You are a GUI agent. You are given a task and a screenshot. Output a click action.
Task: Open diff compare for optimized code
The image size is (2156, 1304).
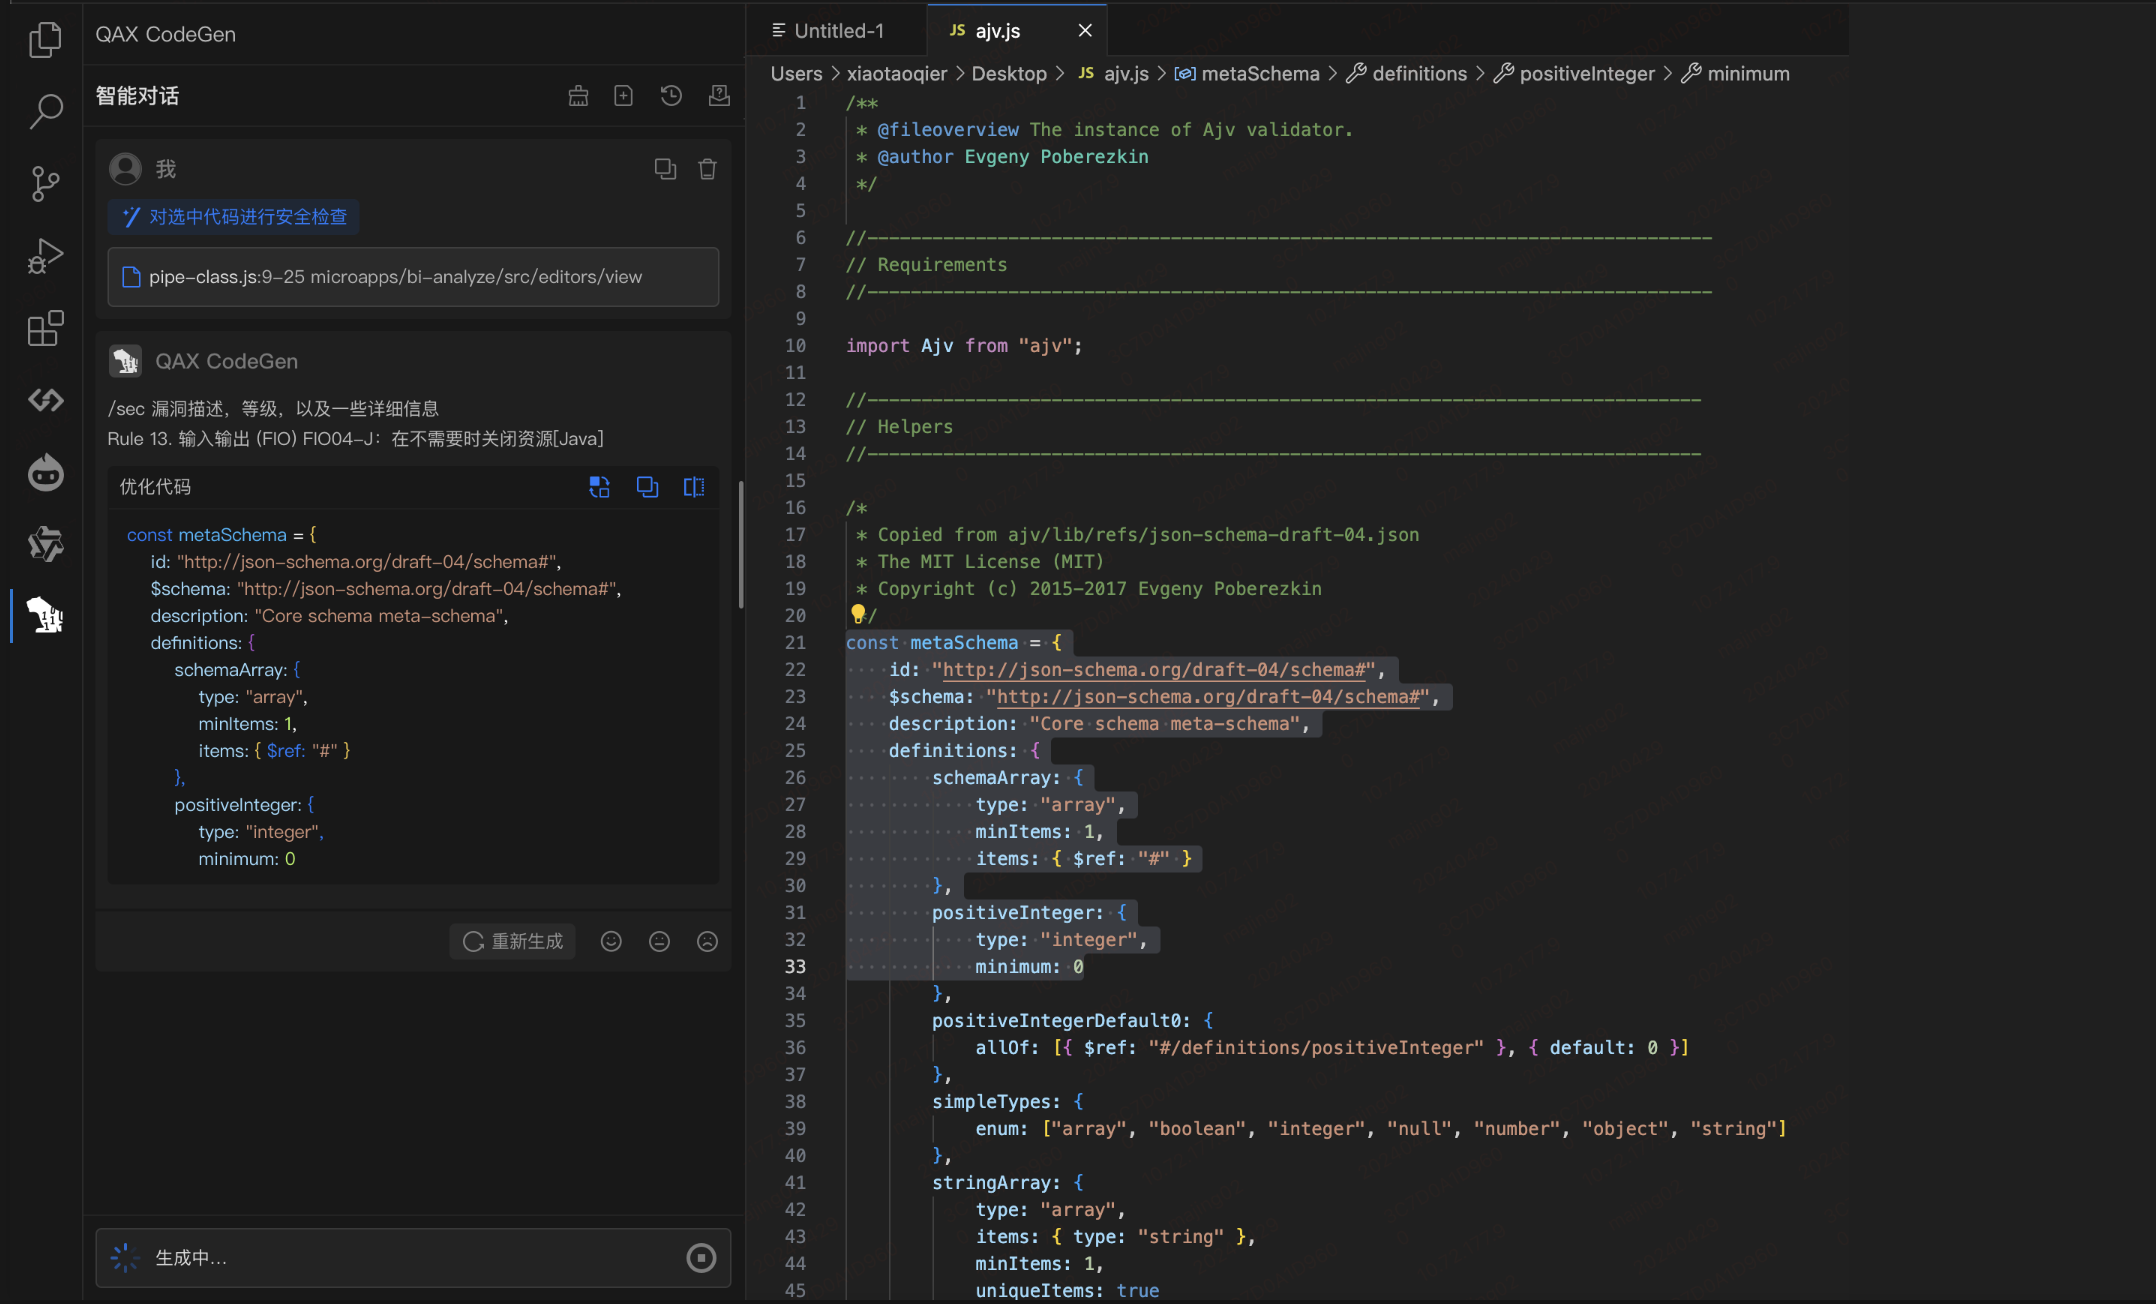click(x=694, y=487)
